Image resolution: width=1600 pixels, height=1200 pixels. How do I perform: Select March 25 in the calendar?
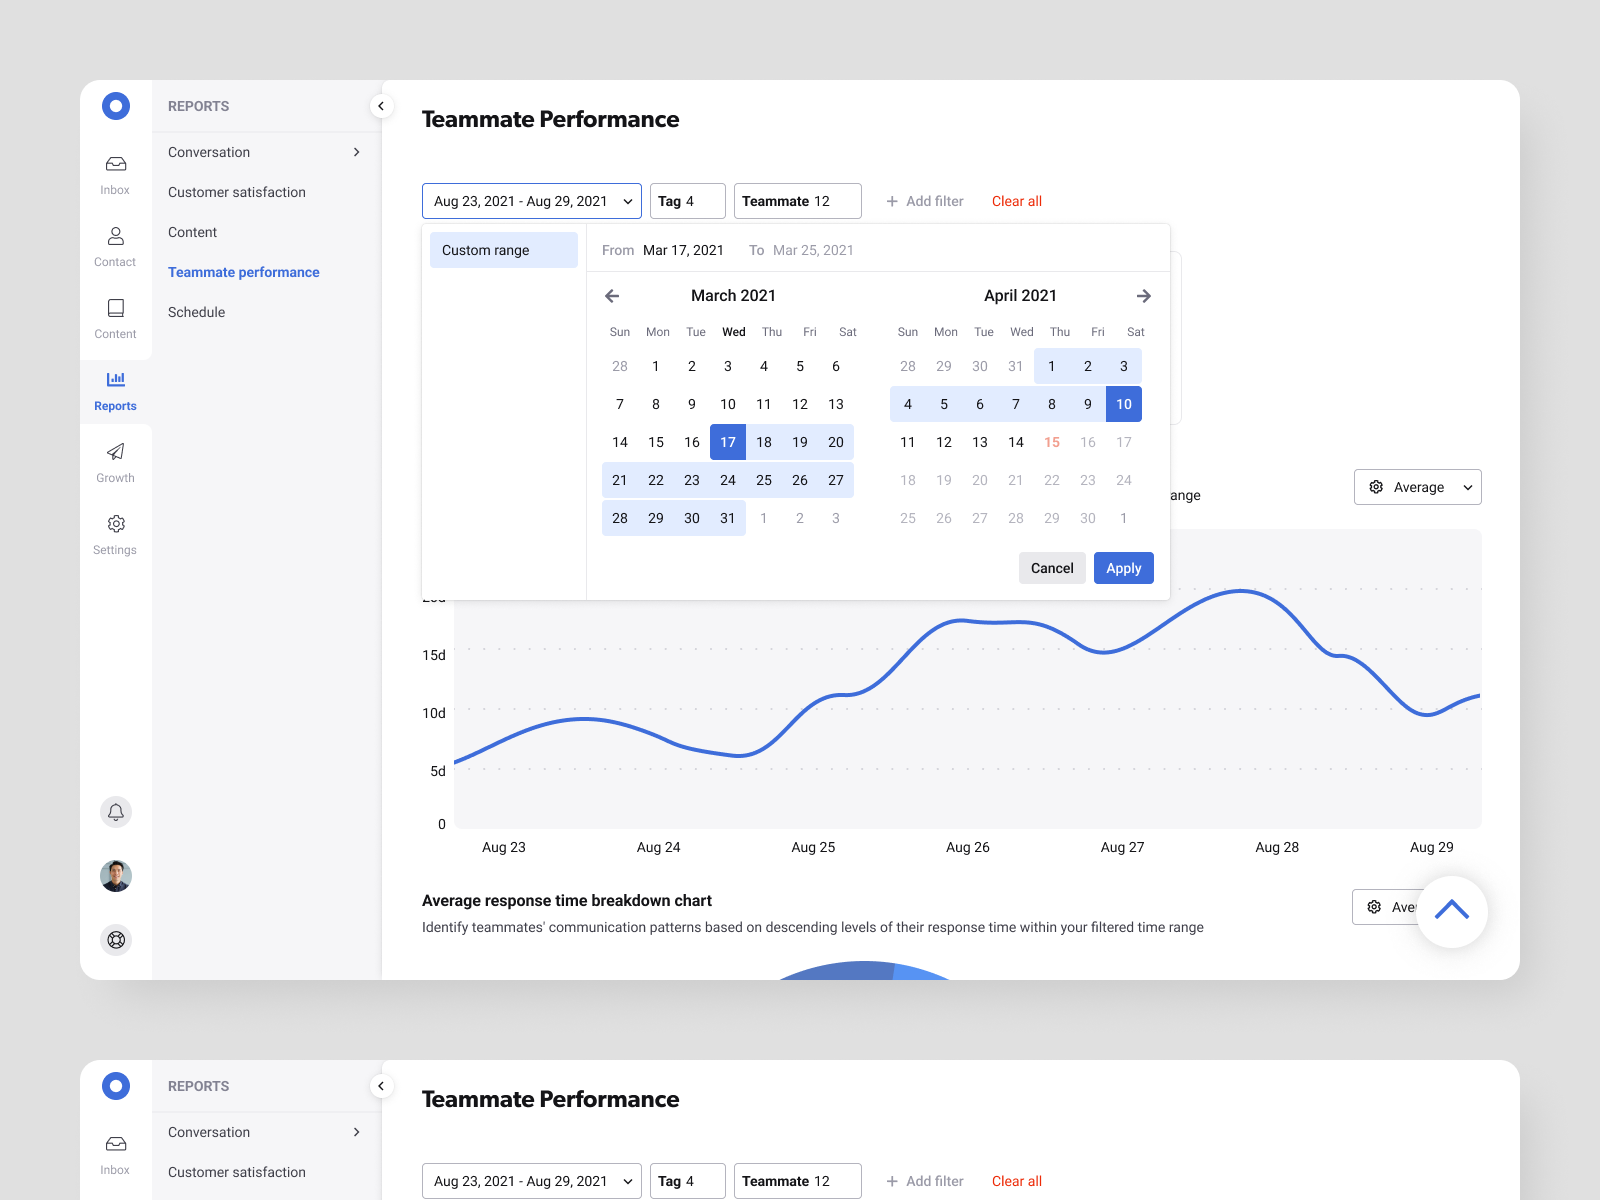[764, 480]
